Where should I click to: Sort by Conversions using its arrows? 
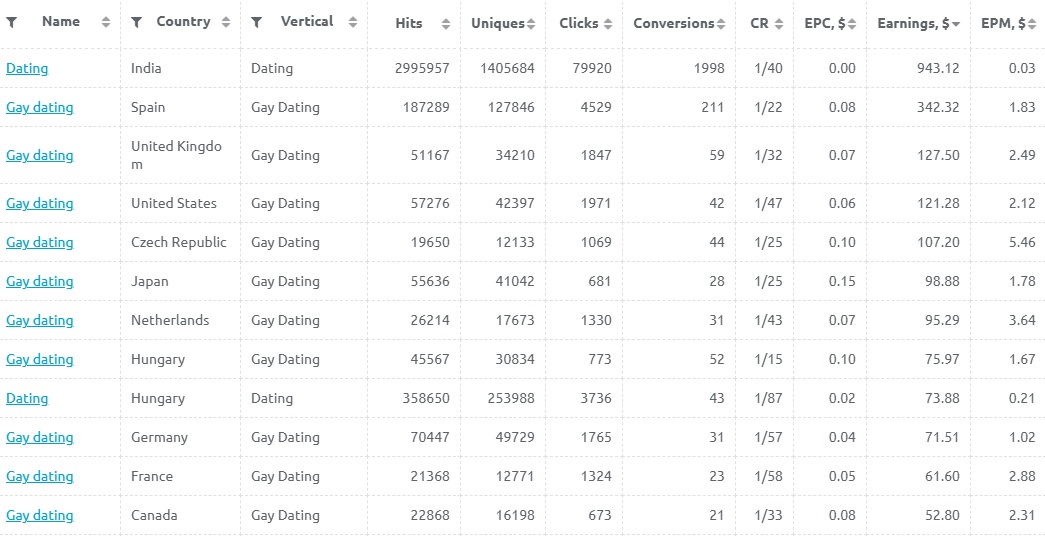click(722, 23)
